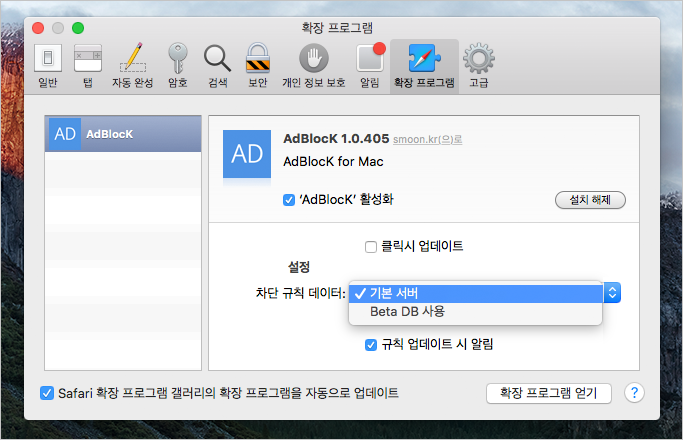Click the 확장 프로그램 얻기 button
The height and width of the screenshot is (440, 683).
[x=549, y=393]
